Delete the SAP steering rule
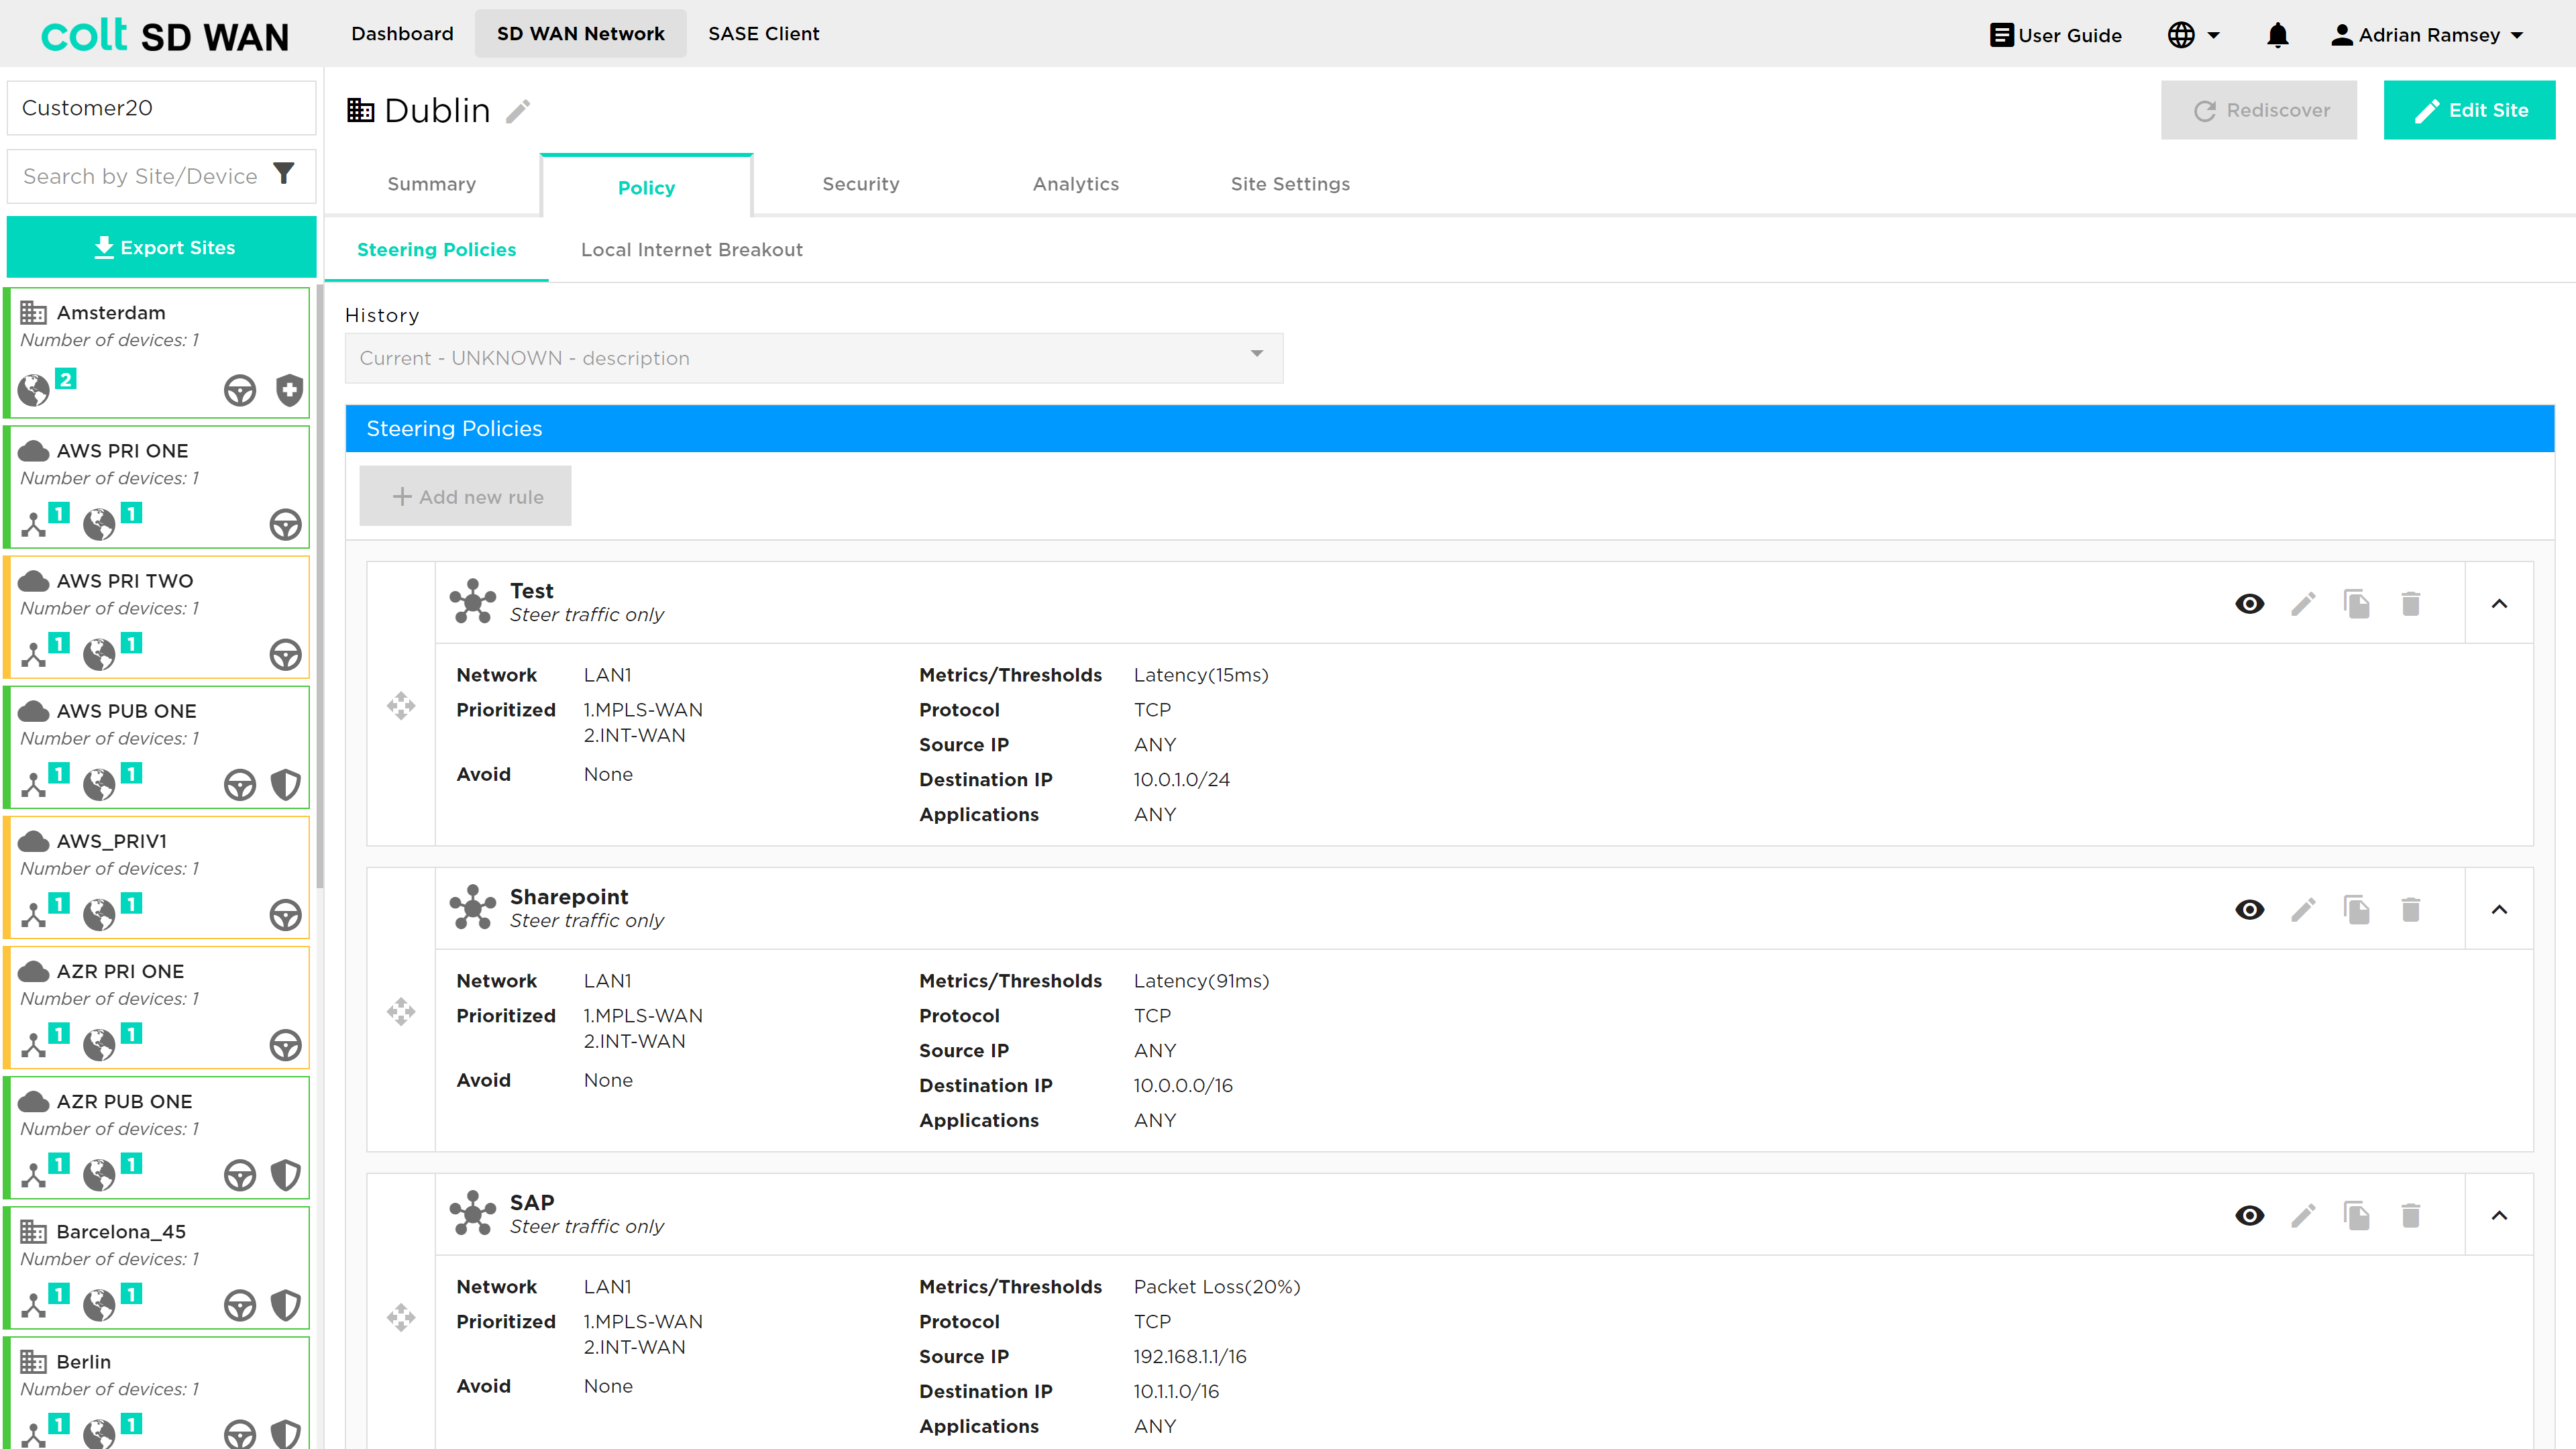This screenshot has height=1449, width=2576. pos(2411,1216)
